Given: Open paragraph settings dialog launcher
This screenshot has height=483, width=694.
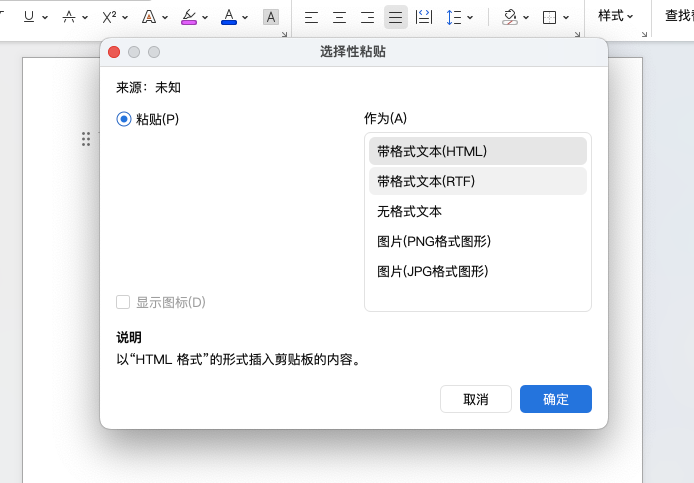Looking at the screenshot, I should tap(577, 34).
